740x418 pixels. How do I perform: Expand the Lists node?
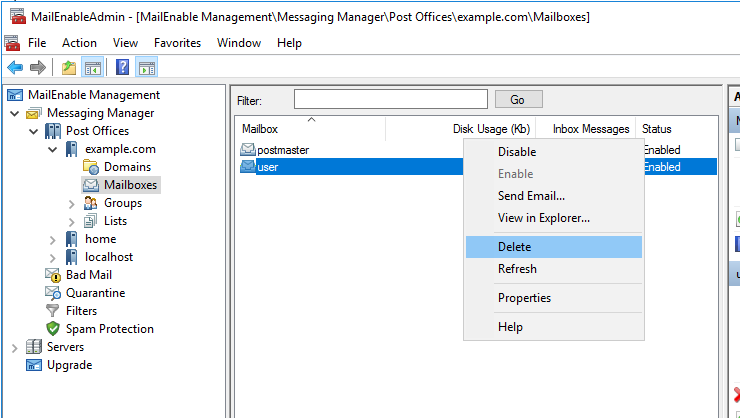point(72,222)
